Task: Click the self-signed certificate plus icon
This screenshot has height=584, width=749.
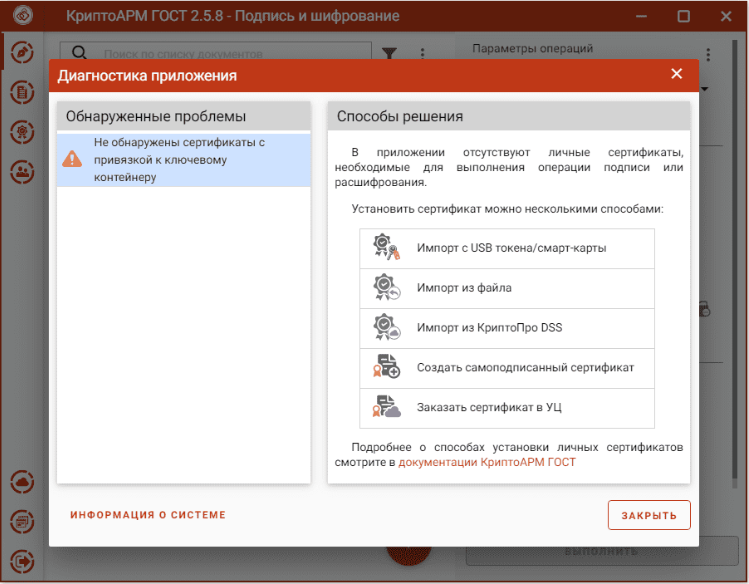Action: coord(386,366)
